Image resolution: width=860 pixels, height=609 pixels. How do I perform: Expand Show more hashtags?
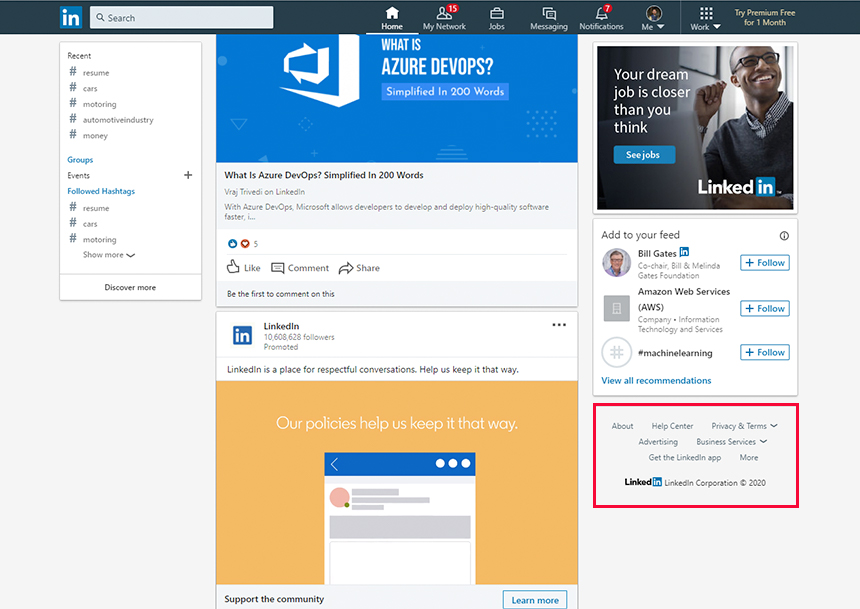coord(109,255)
